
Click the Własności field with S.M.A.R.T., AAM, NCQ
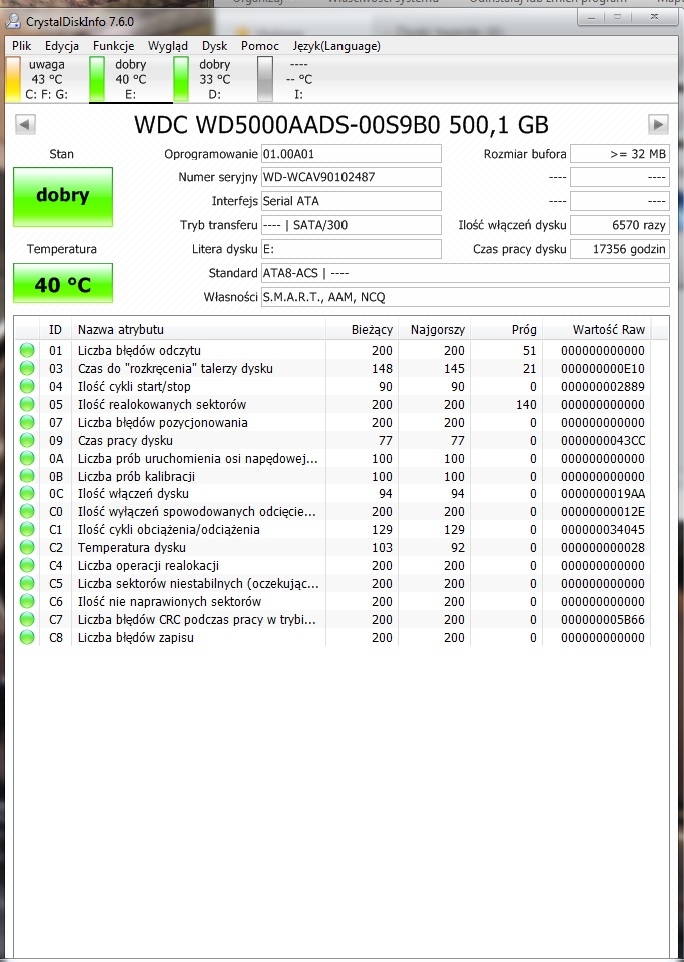click(465, 297)
